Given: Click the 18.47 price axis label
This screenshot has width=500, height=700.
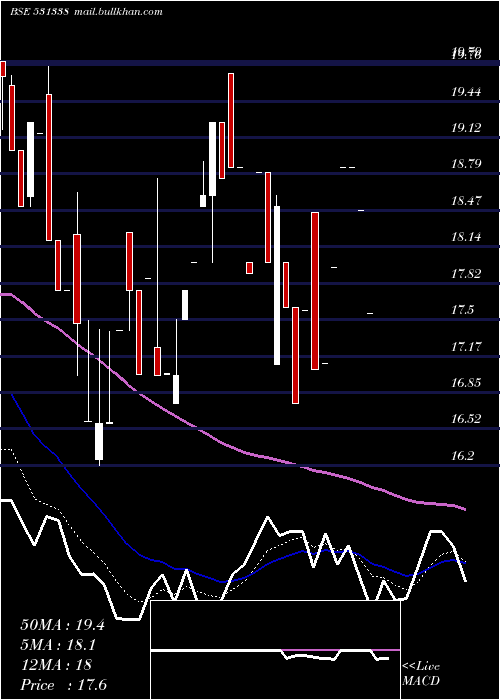Looking at the screenshot, I should click(x=466, y=200).
